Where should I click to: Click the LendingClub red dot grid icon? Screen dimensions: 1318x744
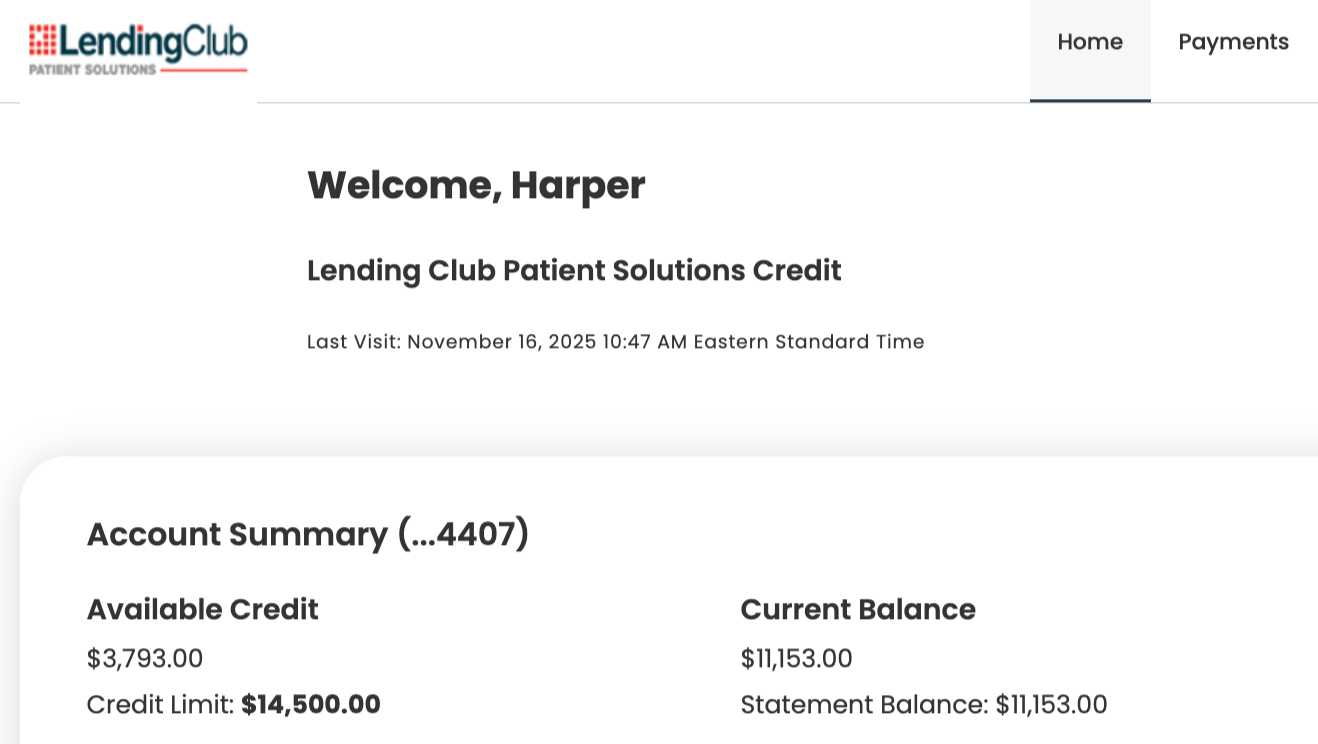point(42,40)
